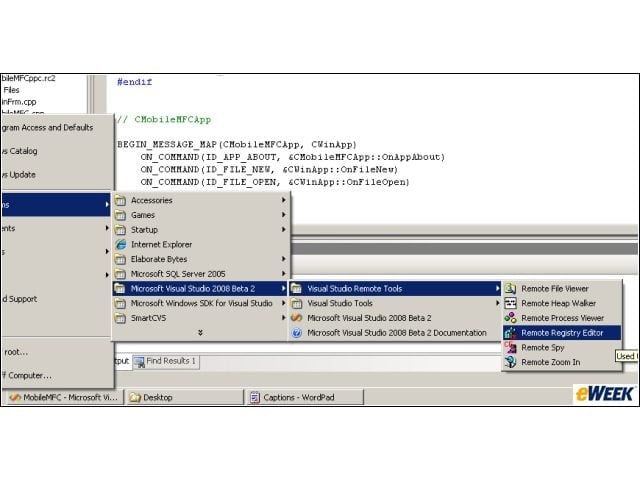The width and height of the screenshot is (640, 480).
Task: Click Elaborate Bytes folder icon
Action: click(120, 259)
